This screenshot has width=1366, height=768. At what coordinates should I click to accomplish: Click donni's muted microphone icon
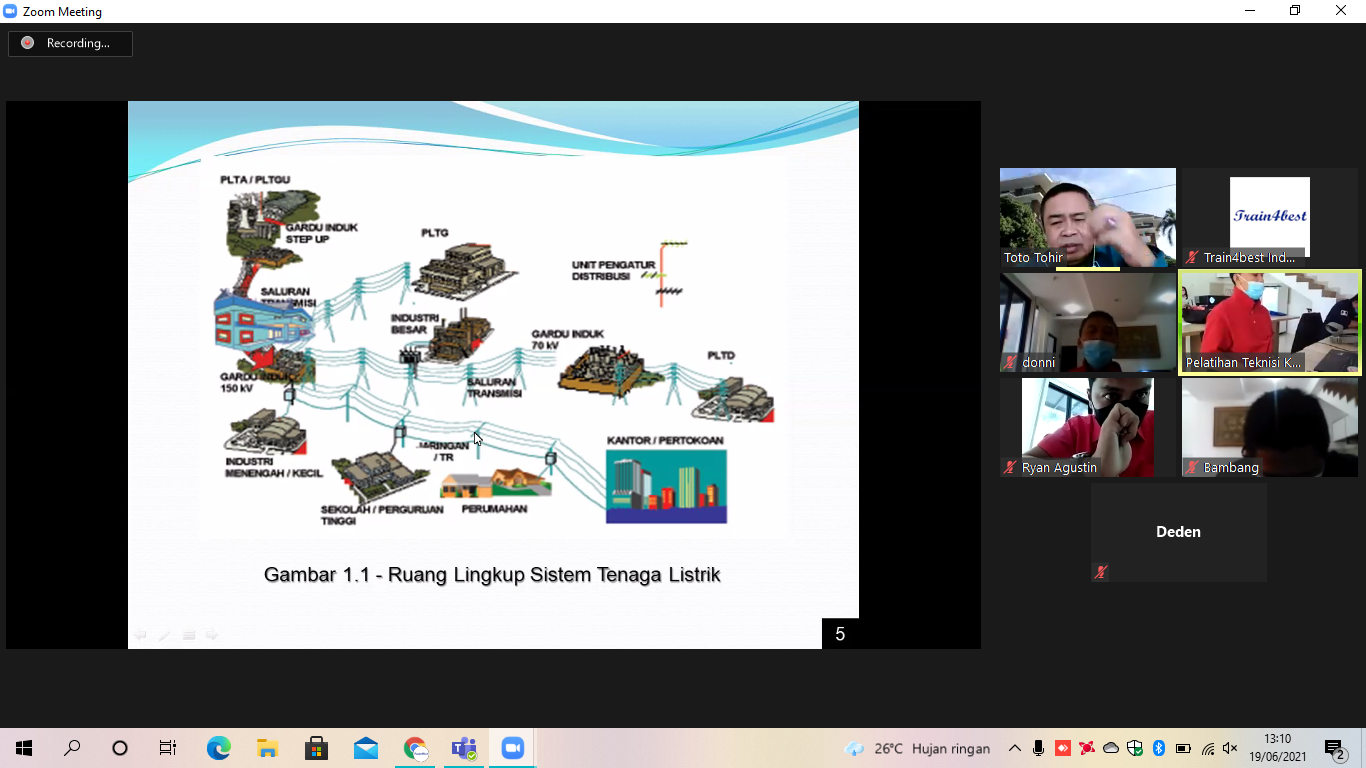pos(1011,363)
